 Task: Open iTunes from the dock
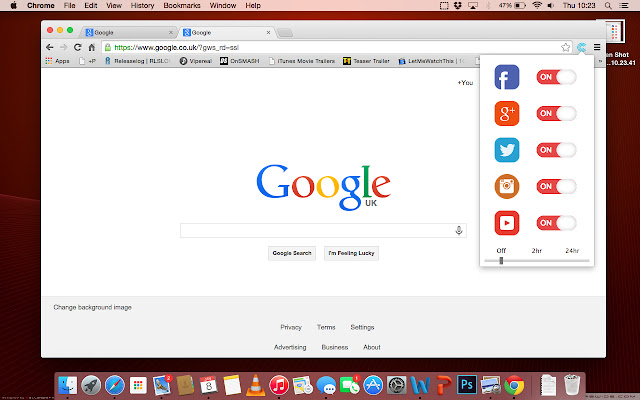279,385
